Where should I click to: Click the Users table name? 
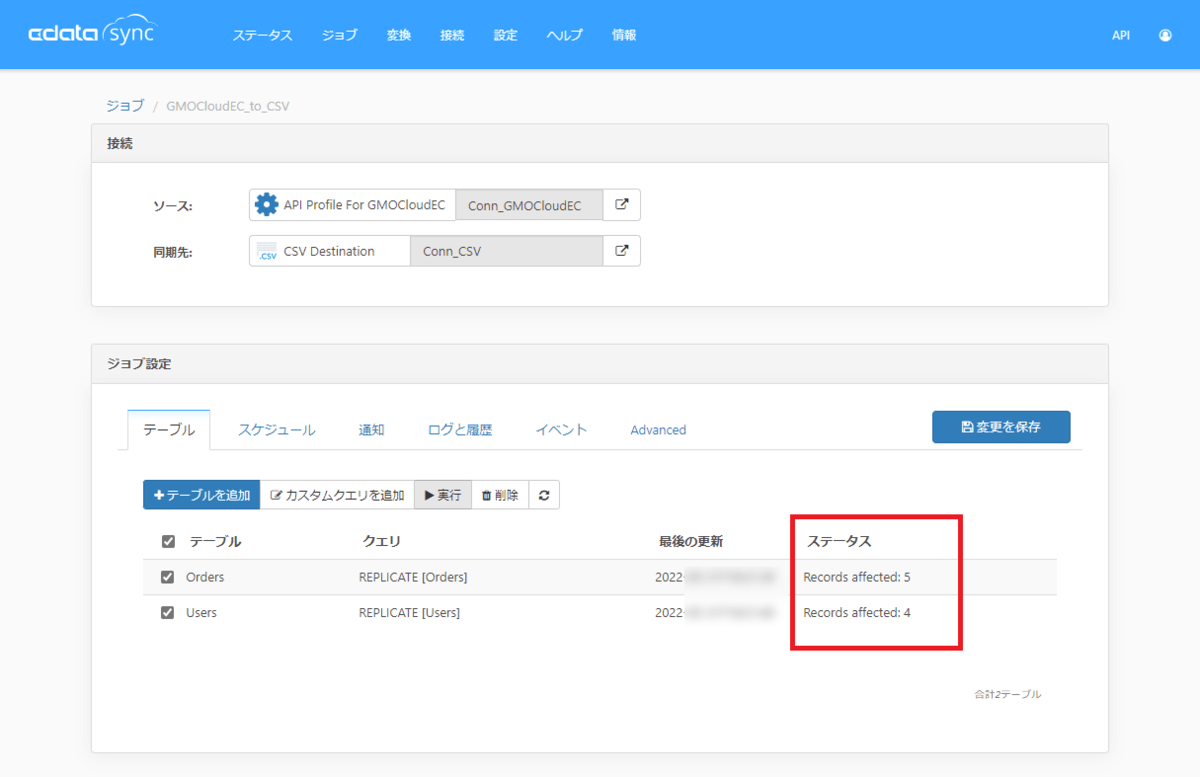click(201, 613)
